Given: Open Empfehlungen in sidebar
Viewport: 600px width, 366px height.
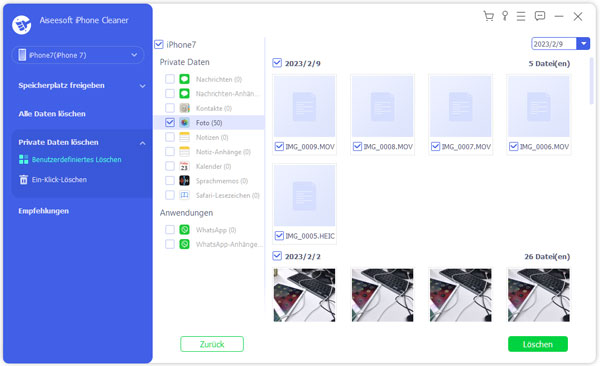Looking at the screenshot, I should [44, 211].
